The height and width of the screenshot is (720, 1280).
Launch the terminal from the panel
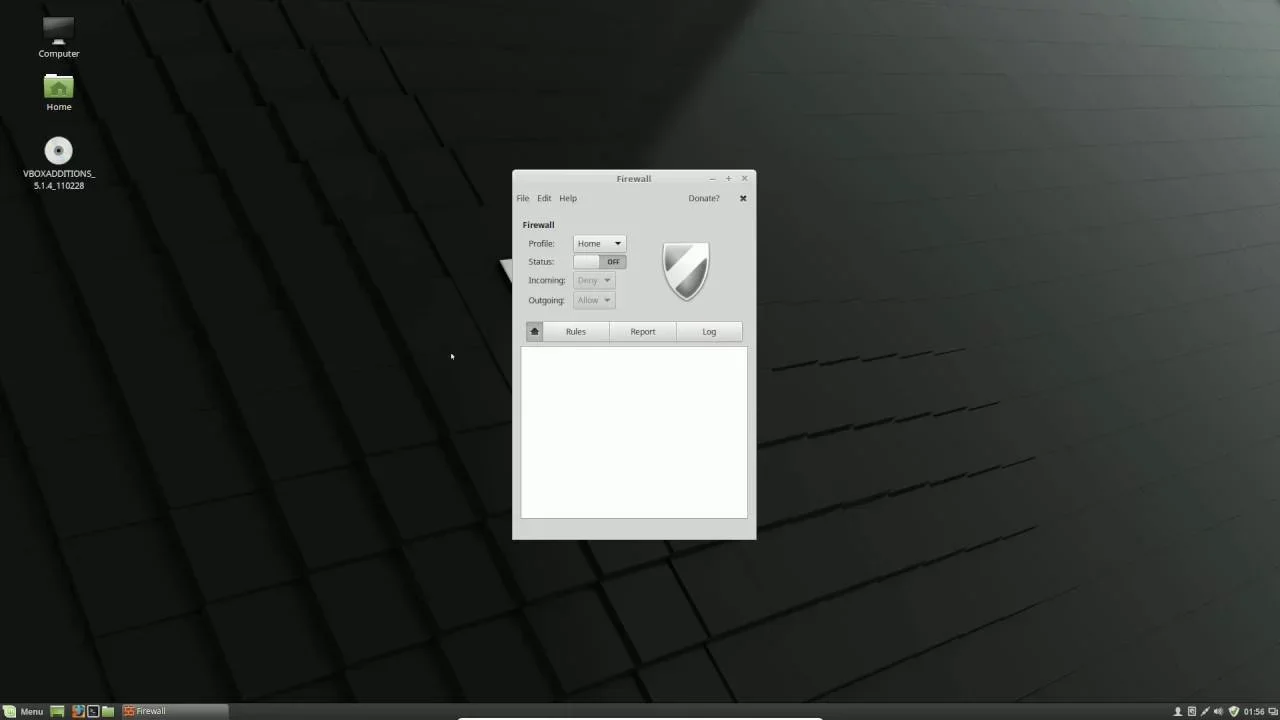click(93, 712)
